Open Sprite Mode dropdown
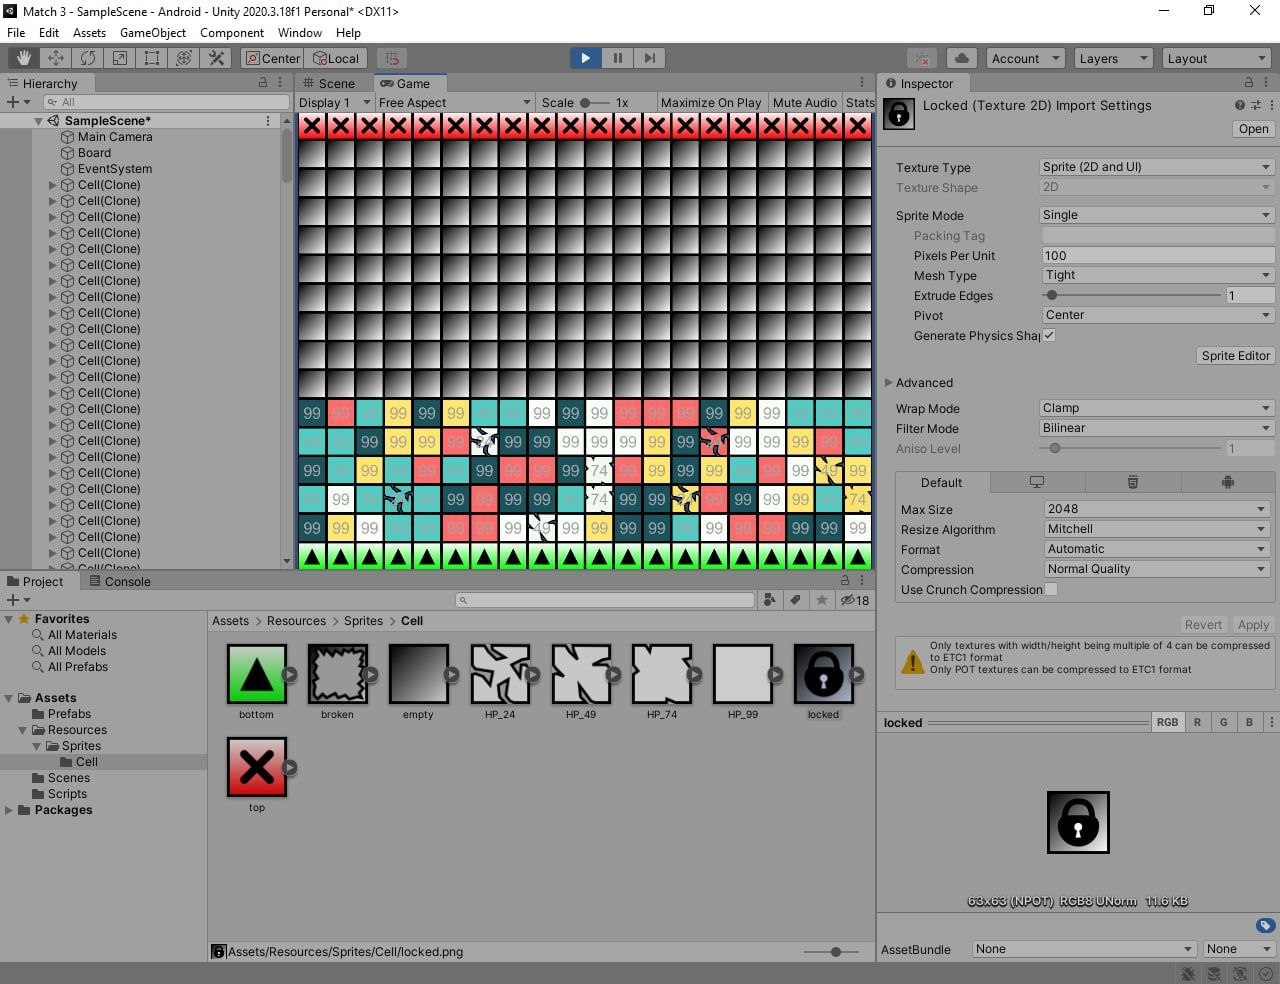This screenshot has height=984, width=1280. point(1157,215)
